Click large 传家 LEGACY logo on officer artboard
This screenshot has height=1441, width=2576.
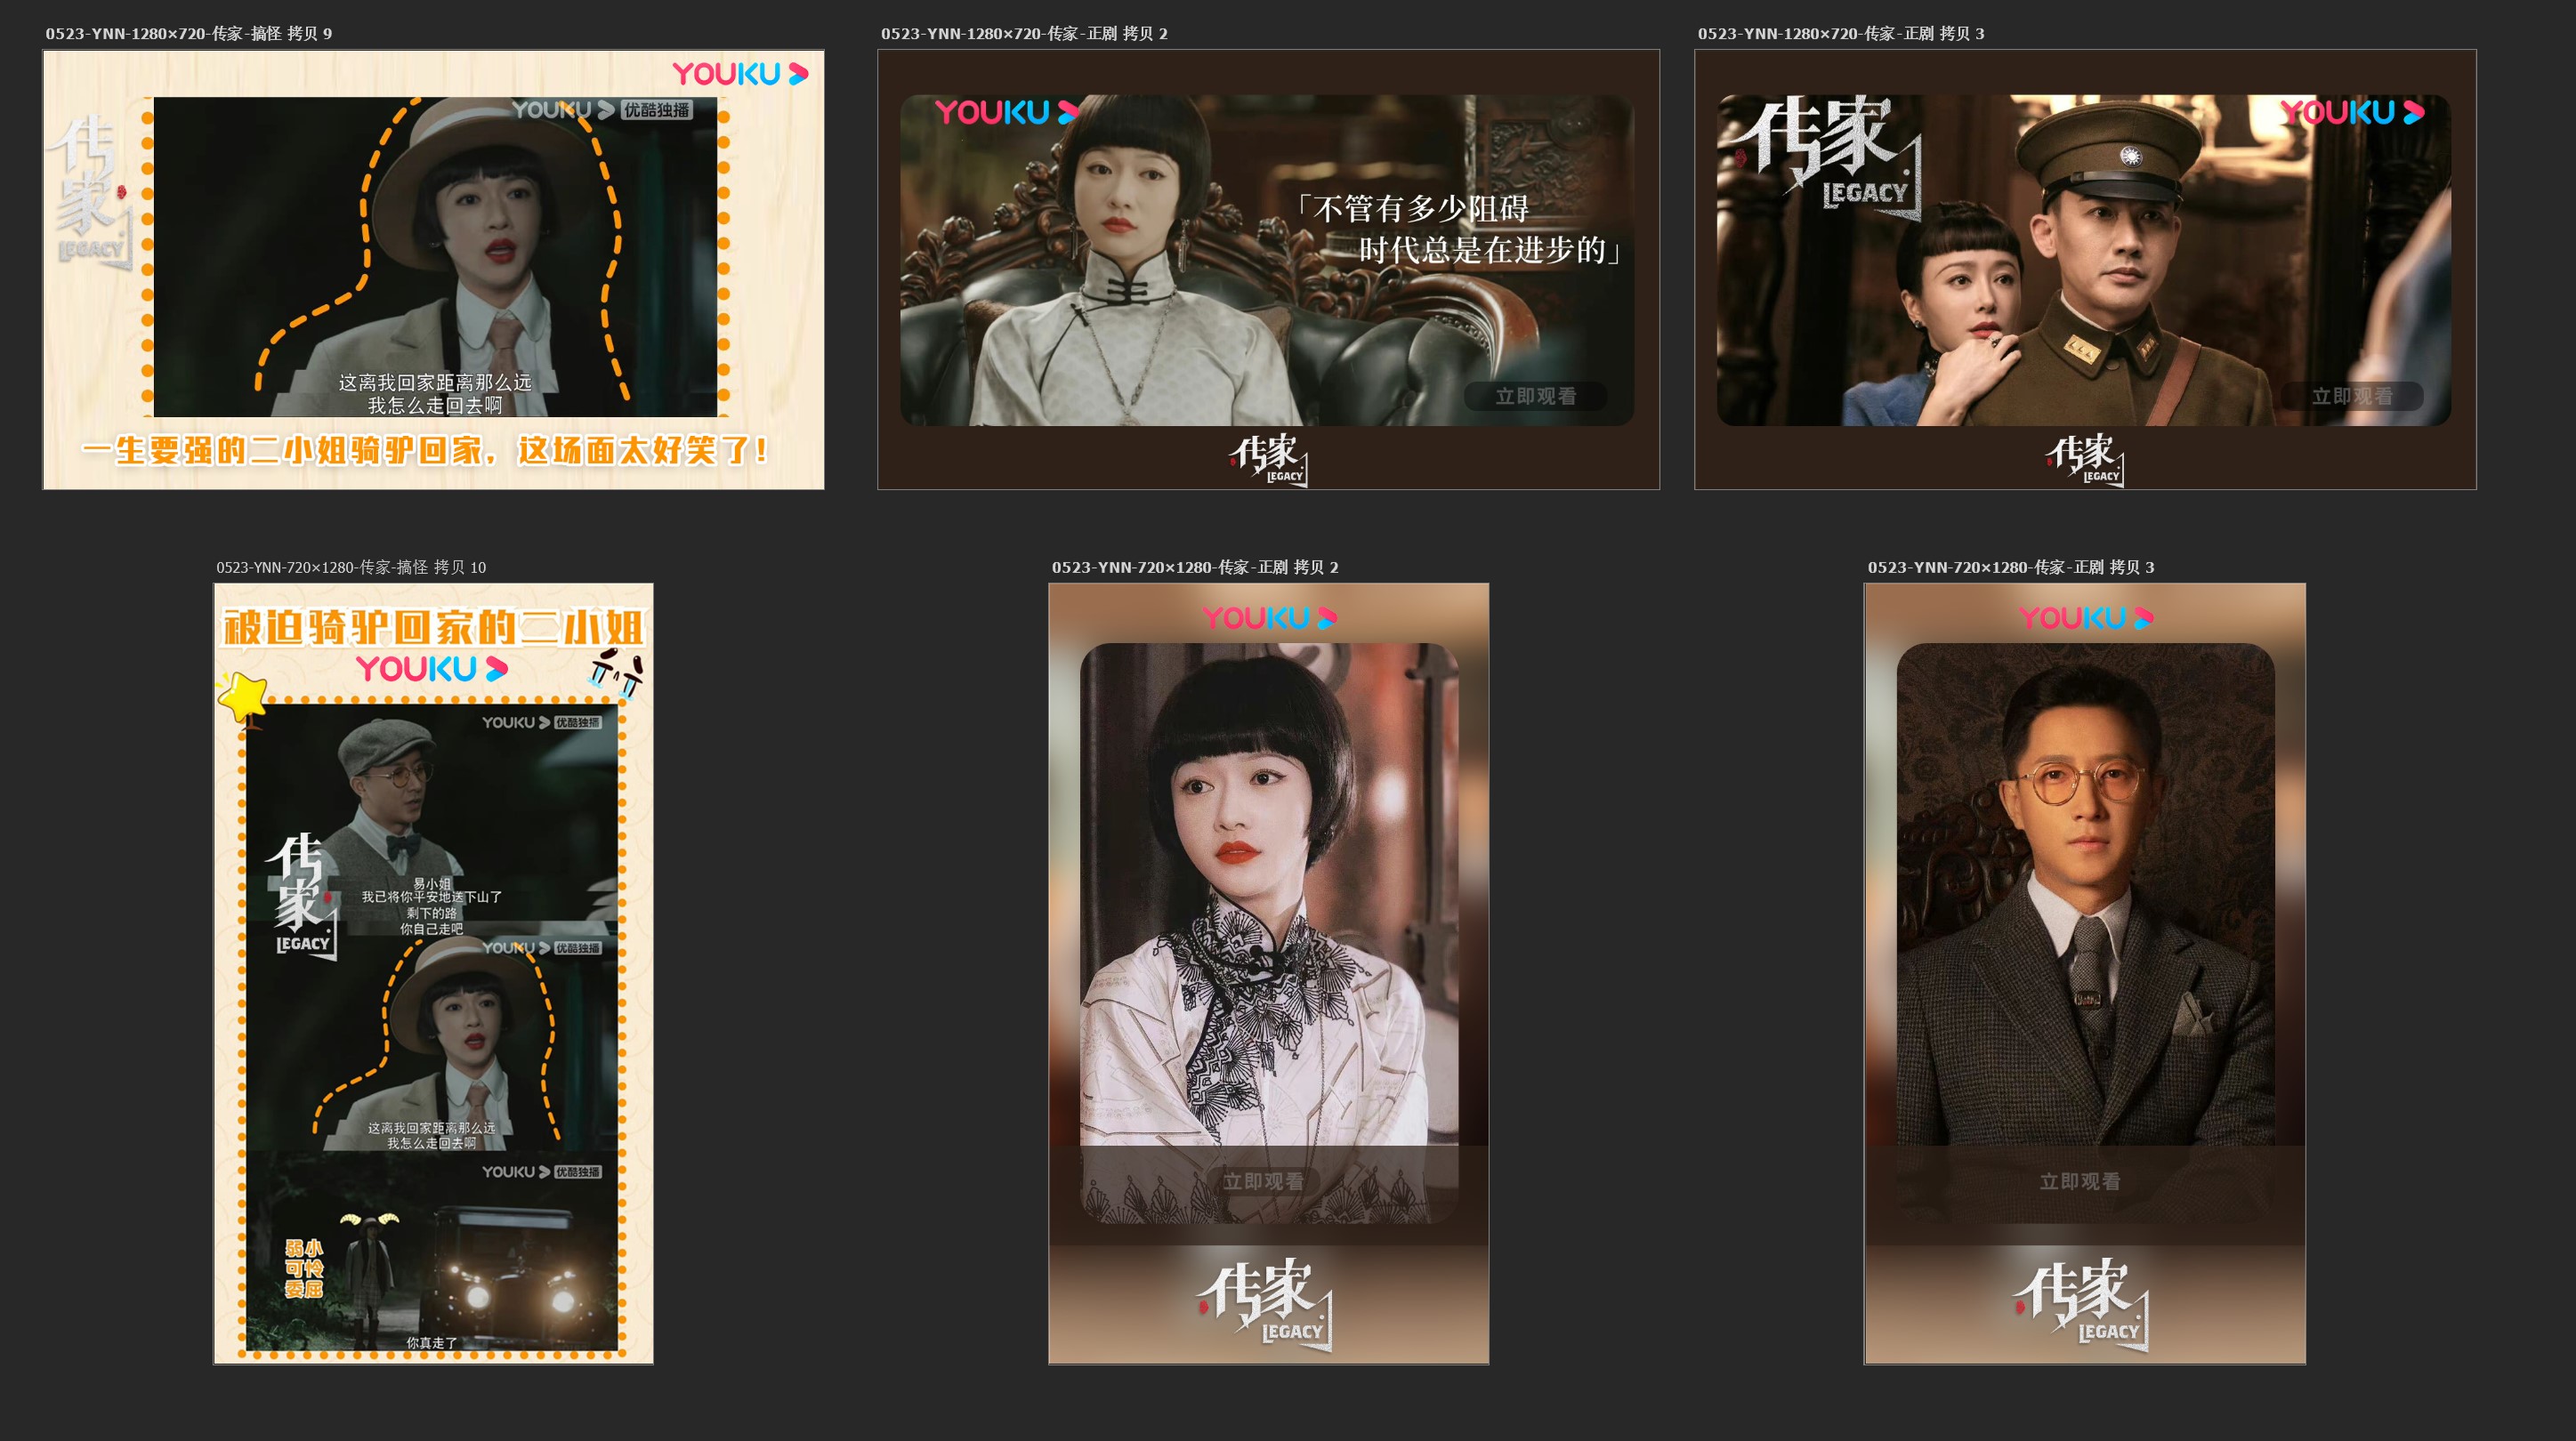(1829, 157)
